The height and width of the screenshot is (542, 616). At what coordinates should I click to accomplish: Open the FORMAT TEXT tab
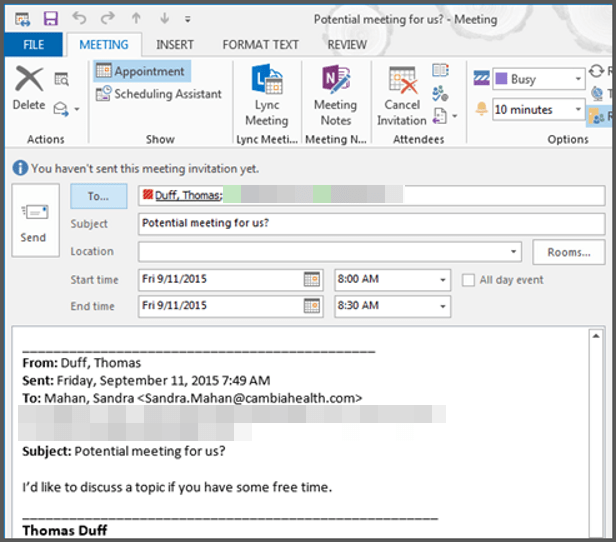tap(260, 44)
